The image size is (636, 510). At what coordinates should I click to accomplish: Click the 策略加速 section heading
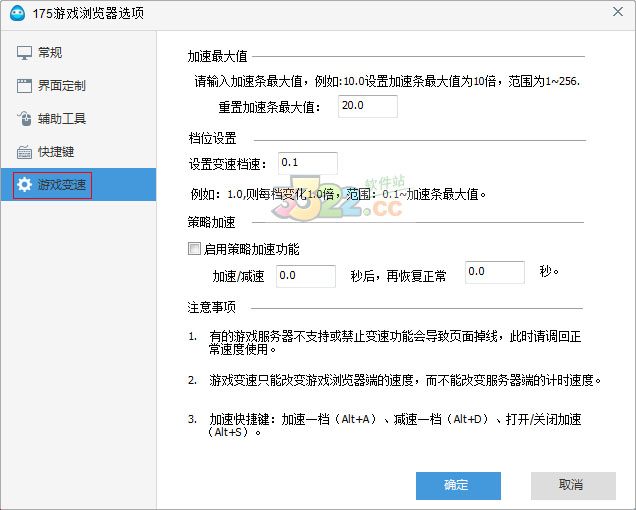click(211, 222)
